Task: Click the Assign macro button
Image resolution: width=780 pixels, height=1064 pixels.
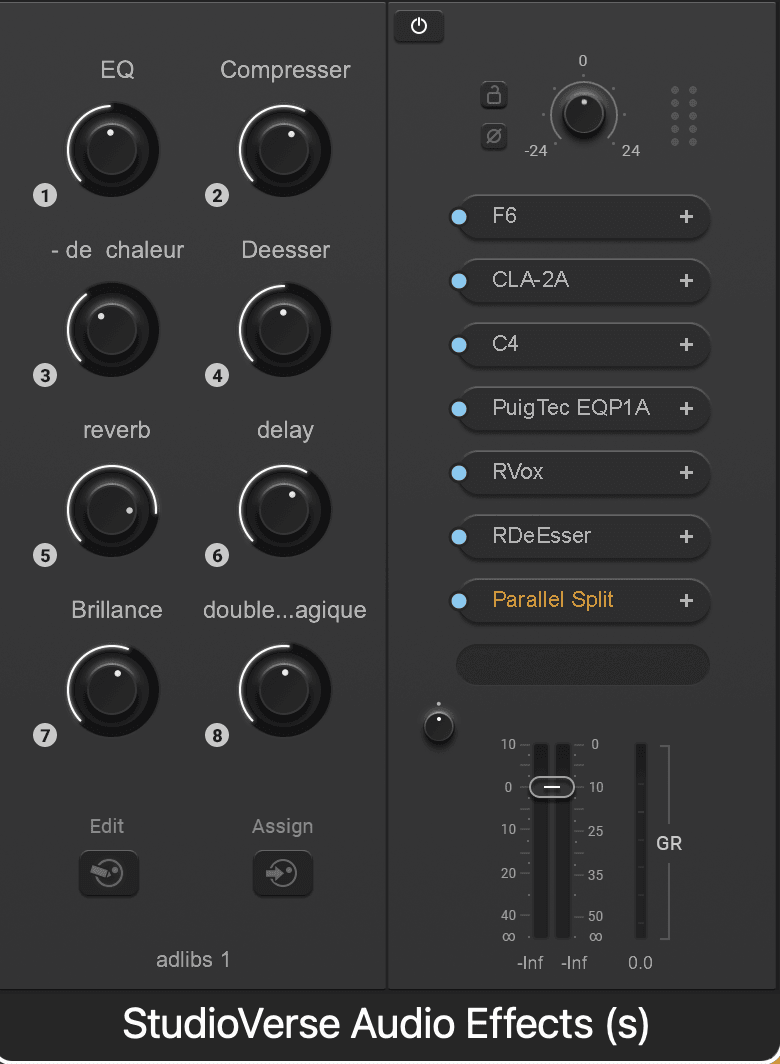Action: click(282, 873)
